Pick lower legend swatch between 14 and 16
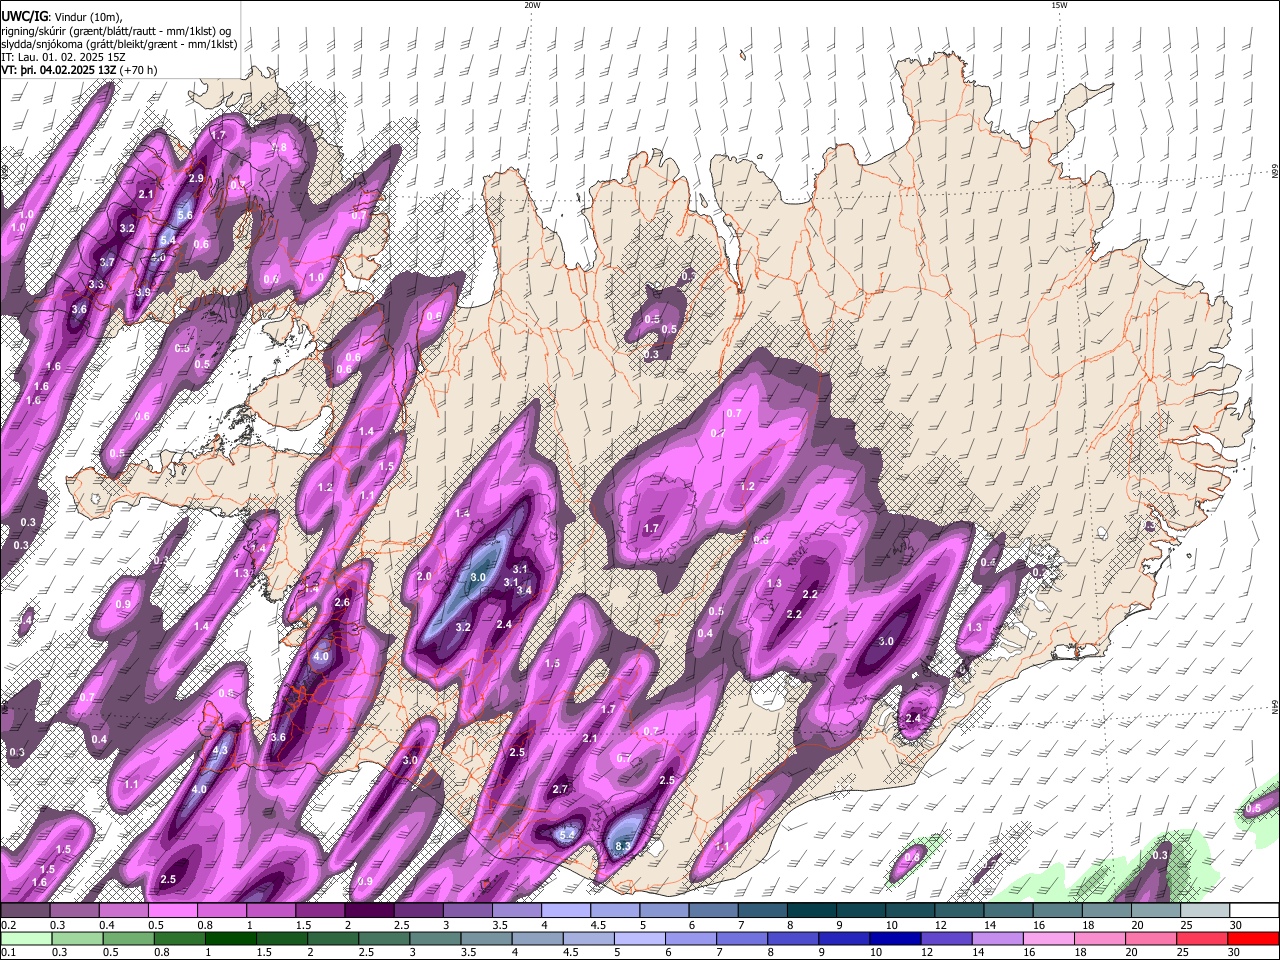This screenshot has height=960, width=1280. tap(998, 938)
